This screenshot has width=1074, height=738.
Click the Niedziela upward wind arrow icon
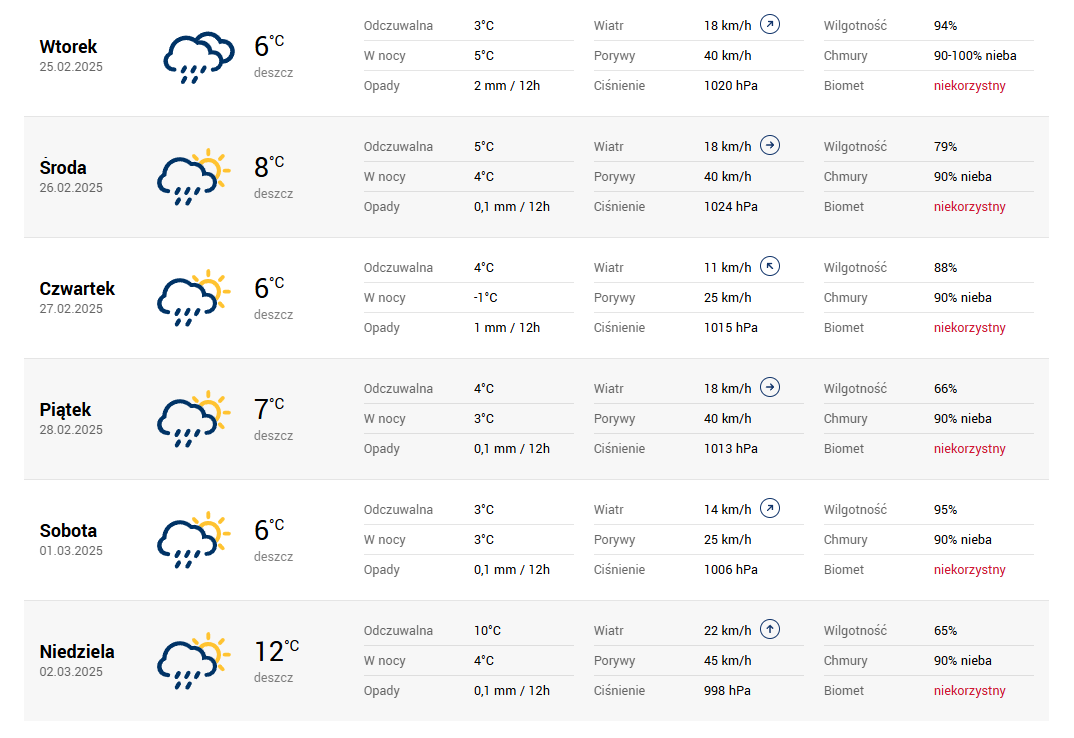(769, 629)
